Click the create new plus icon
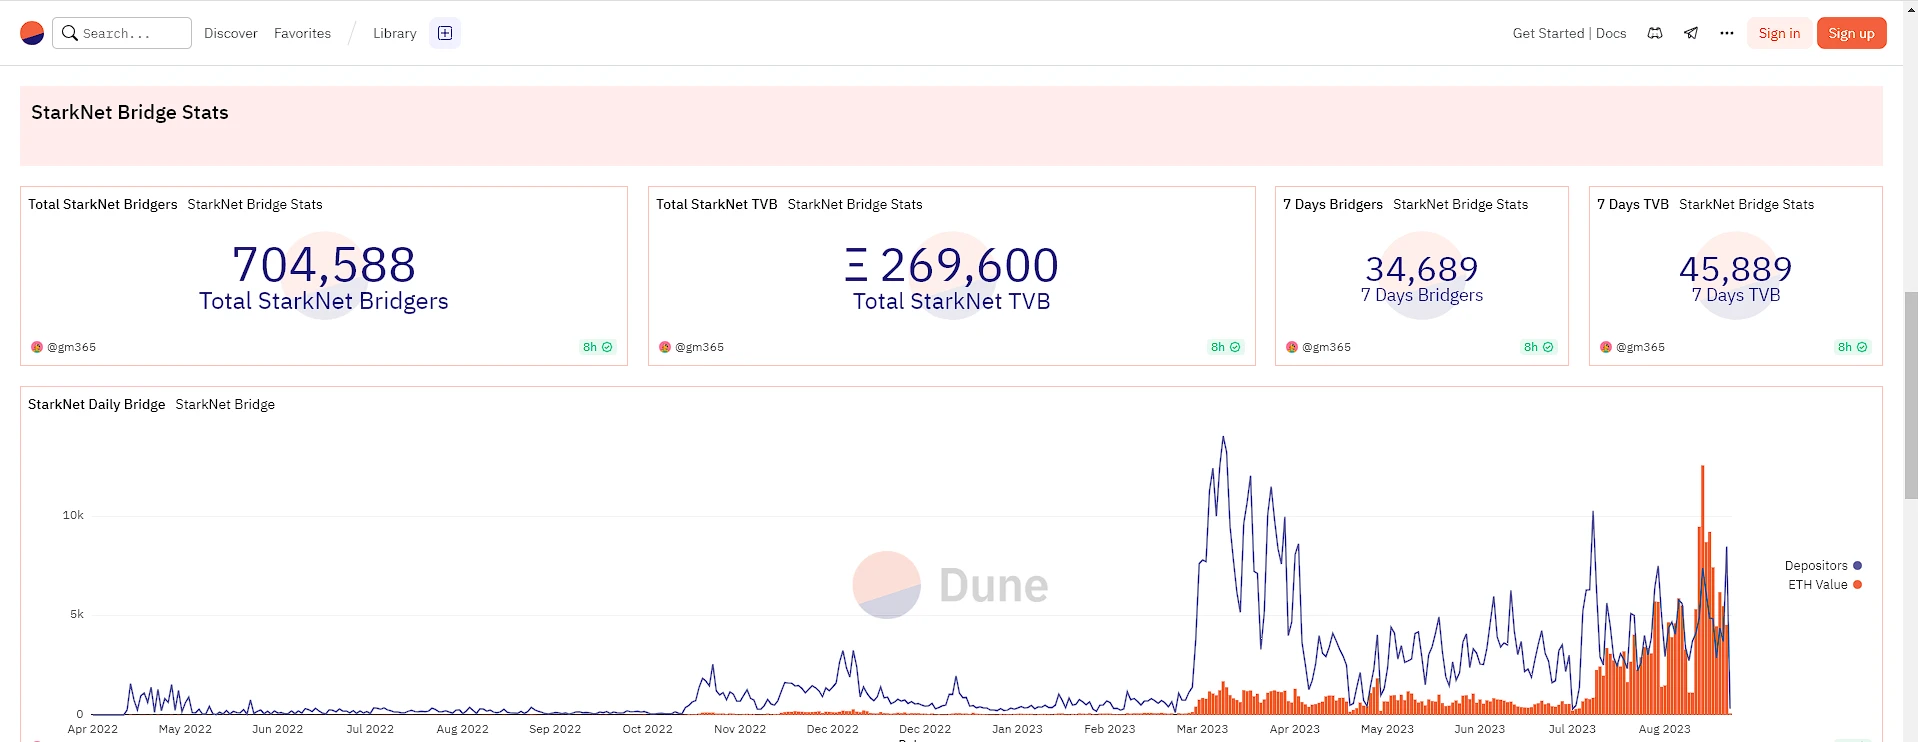The image size is (1918, 742). [445, 33]
